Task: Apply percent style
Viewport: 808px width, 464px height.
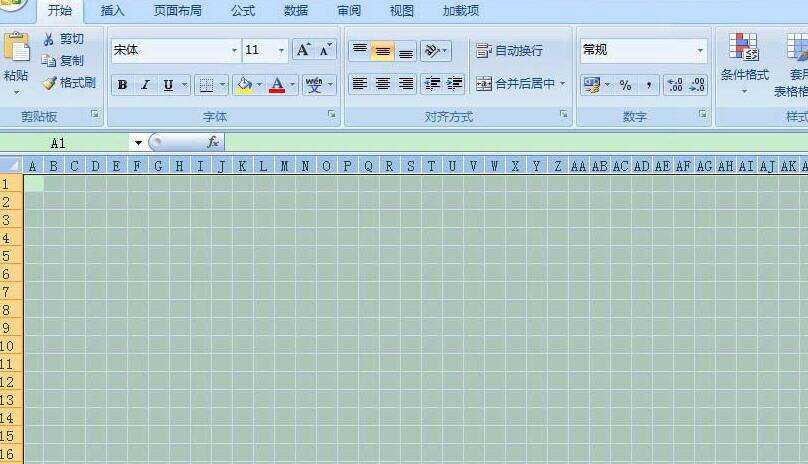Action: tap(625, 85)
